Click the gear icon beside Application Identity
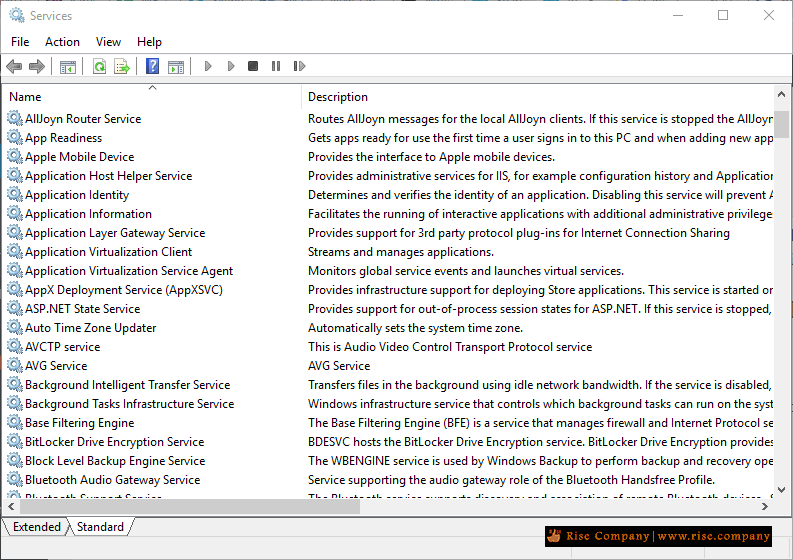The image size is (793, 560). [15, 194]
